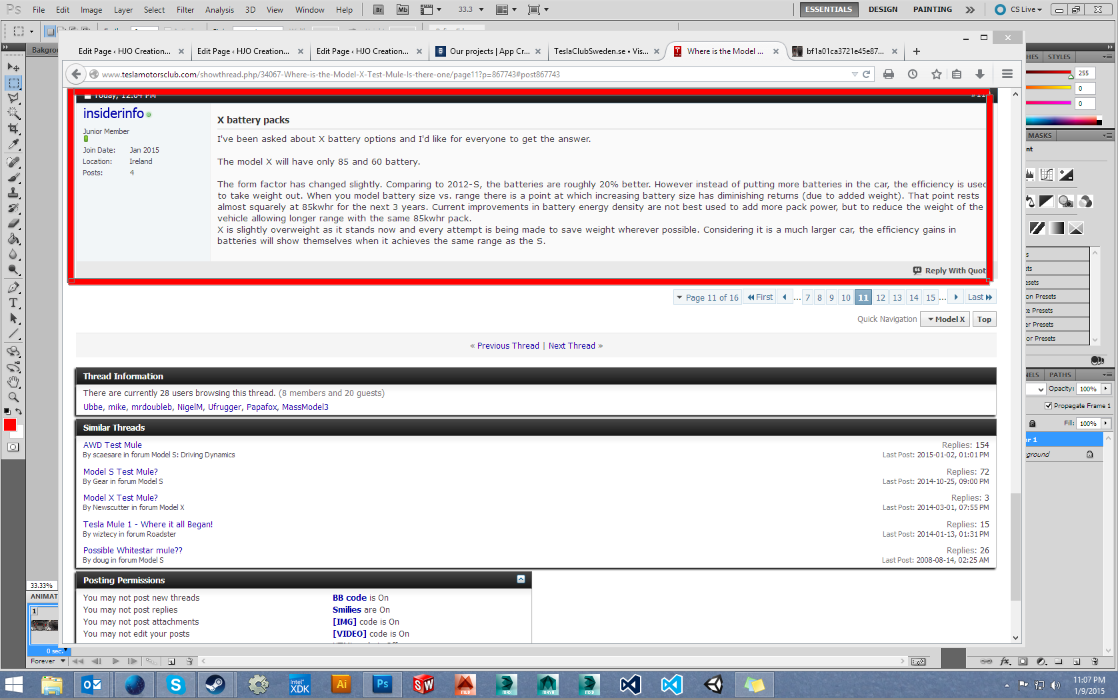The image size is (1118, 700).
Task: Select the Rectangular Marquee tool
Action: 14,83
